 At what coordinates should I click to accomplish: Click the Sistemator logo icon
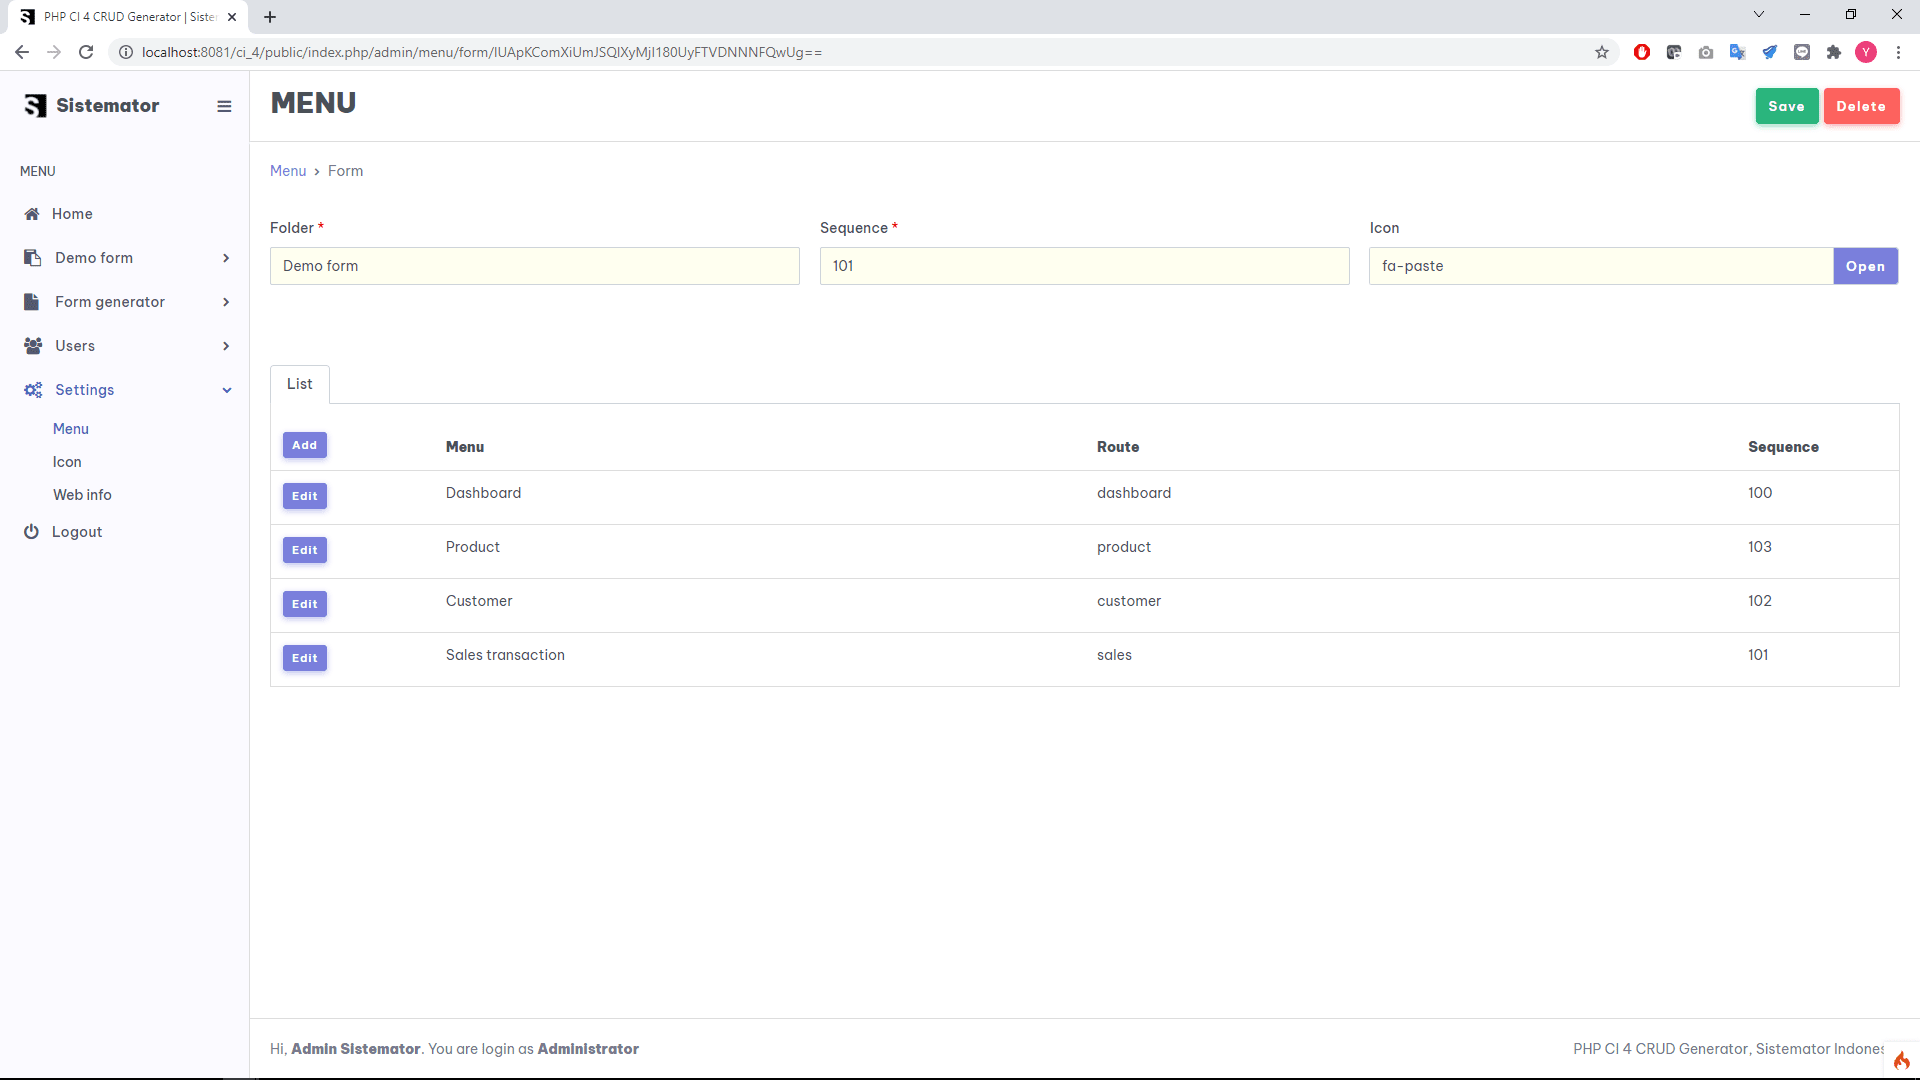coord(35,106)
